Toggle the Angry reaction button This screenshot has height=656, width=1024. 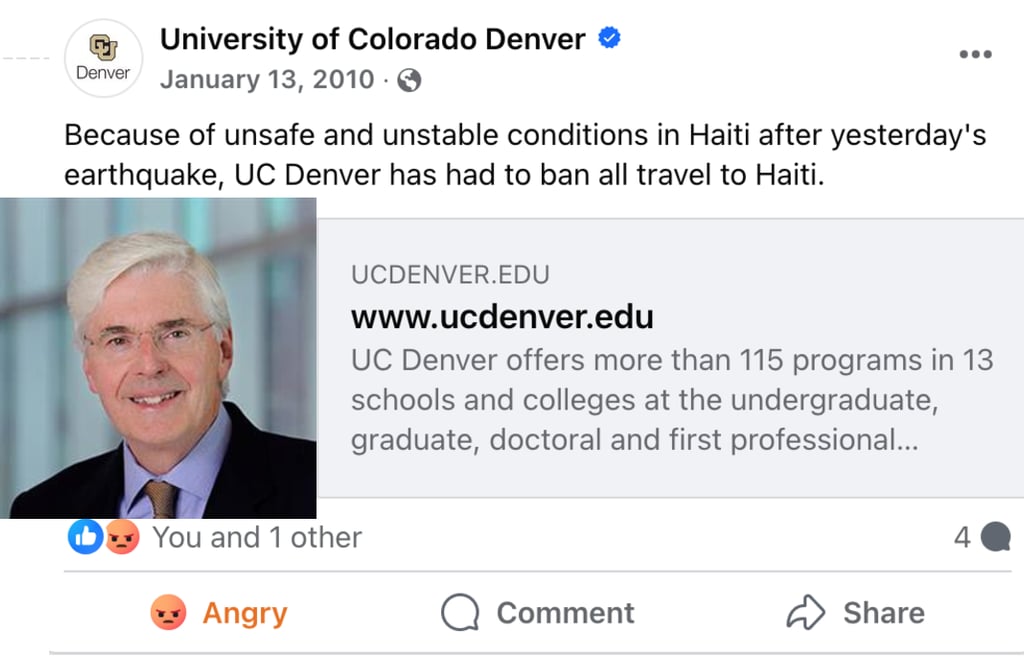pos(218,613)
